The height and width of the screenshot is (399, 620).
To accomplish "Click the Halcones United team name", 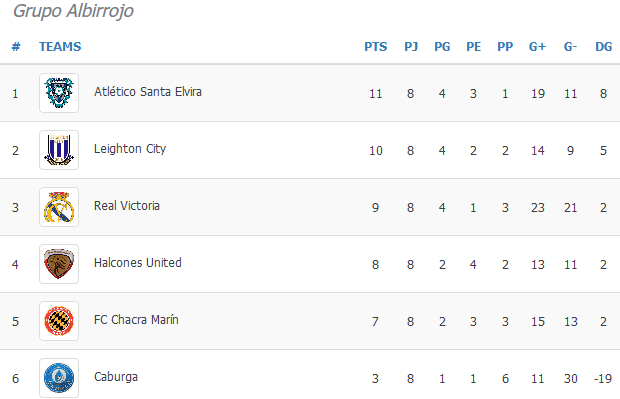I will [138, 263].
